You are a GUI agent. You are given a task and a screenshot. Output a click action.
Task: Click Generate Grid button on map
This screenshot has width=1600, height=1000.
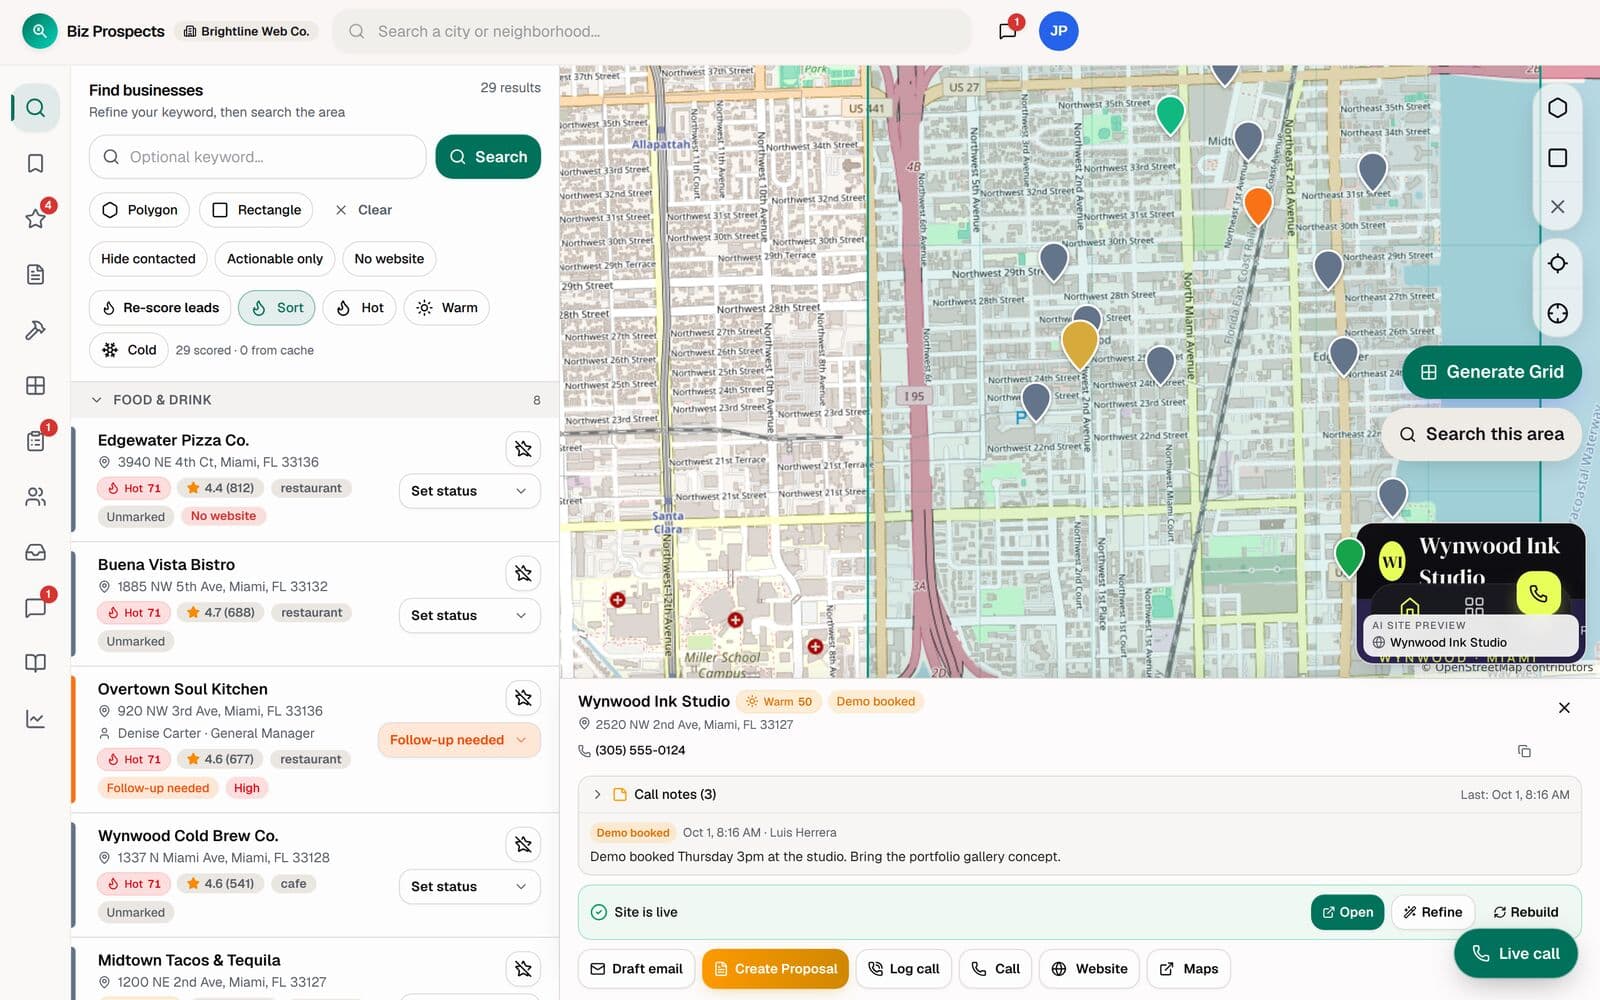(1492, 372)
